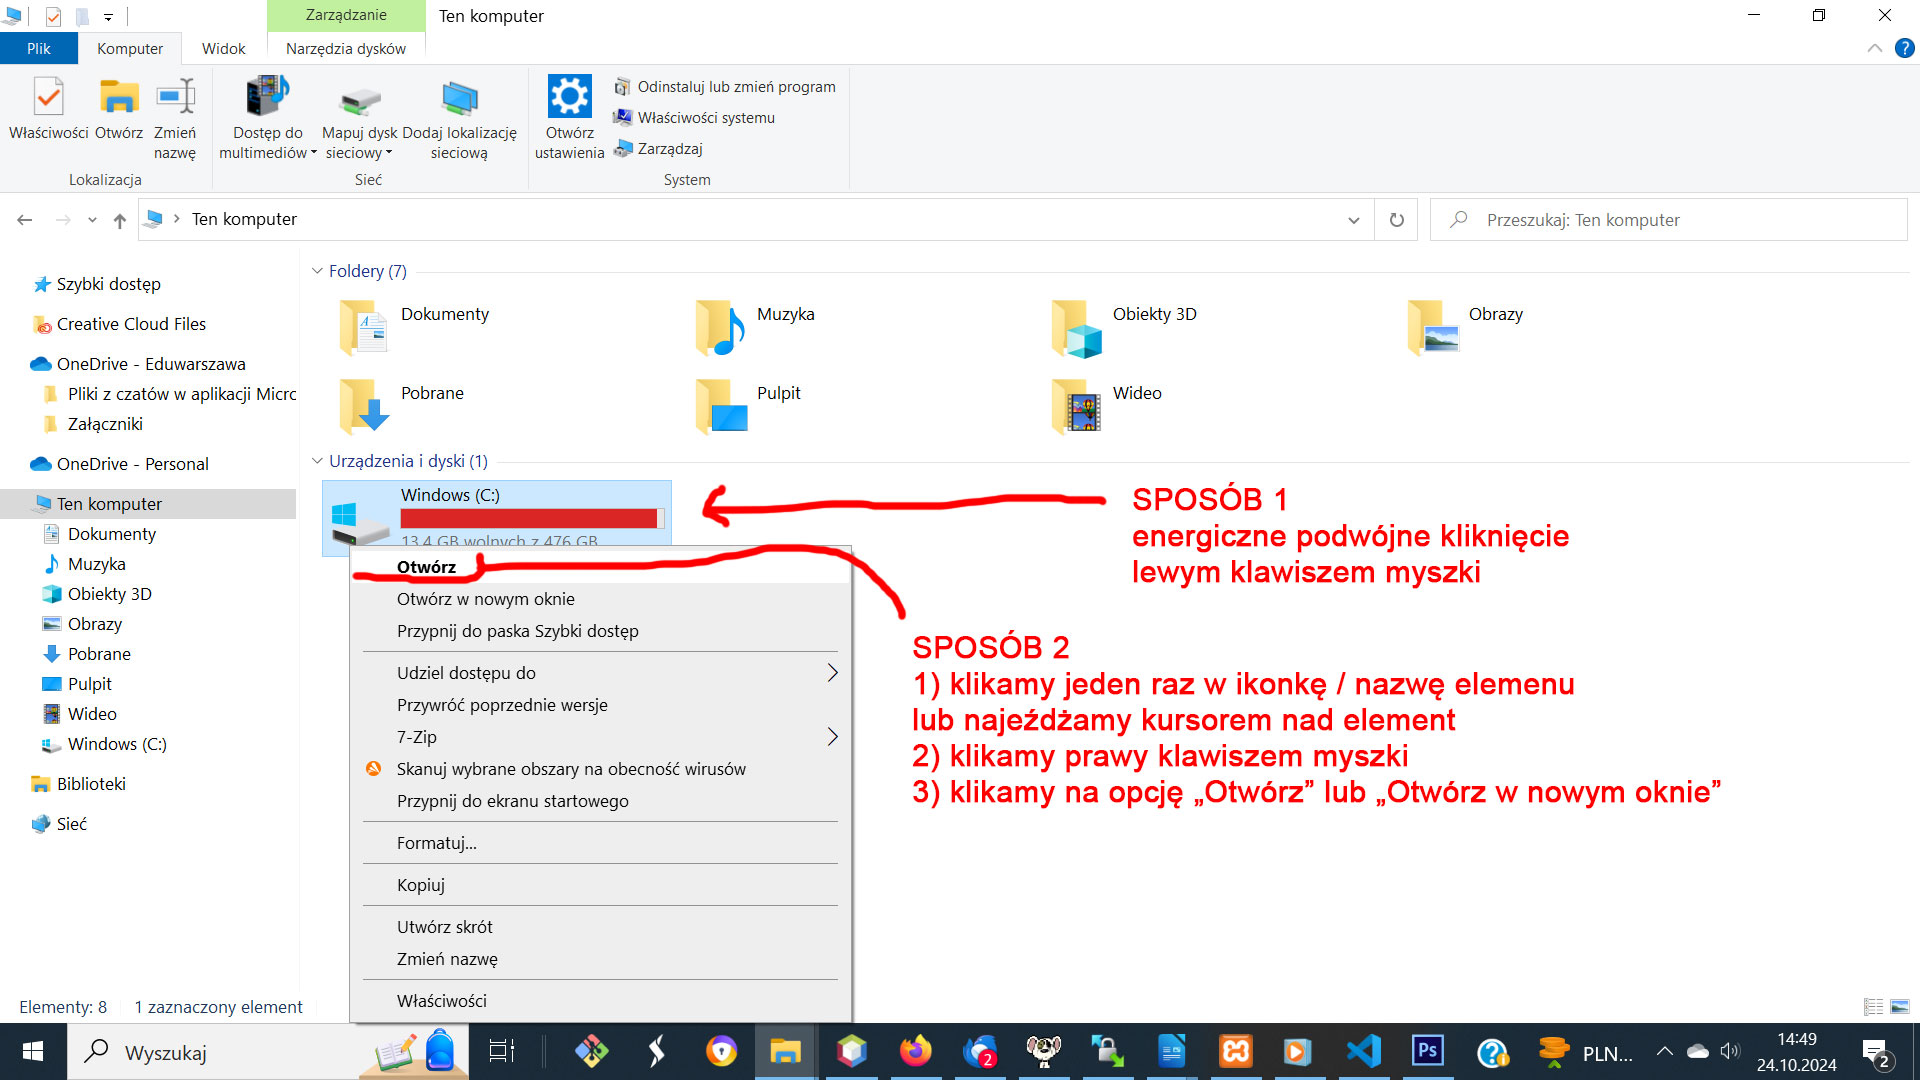
Task: Go up one folder level arrow
Action: 120,220
